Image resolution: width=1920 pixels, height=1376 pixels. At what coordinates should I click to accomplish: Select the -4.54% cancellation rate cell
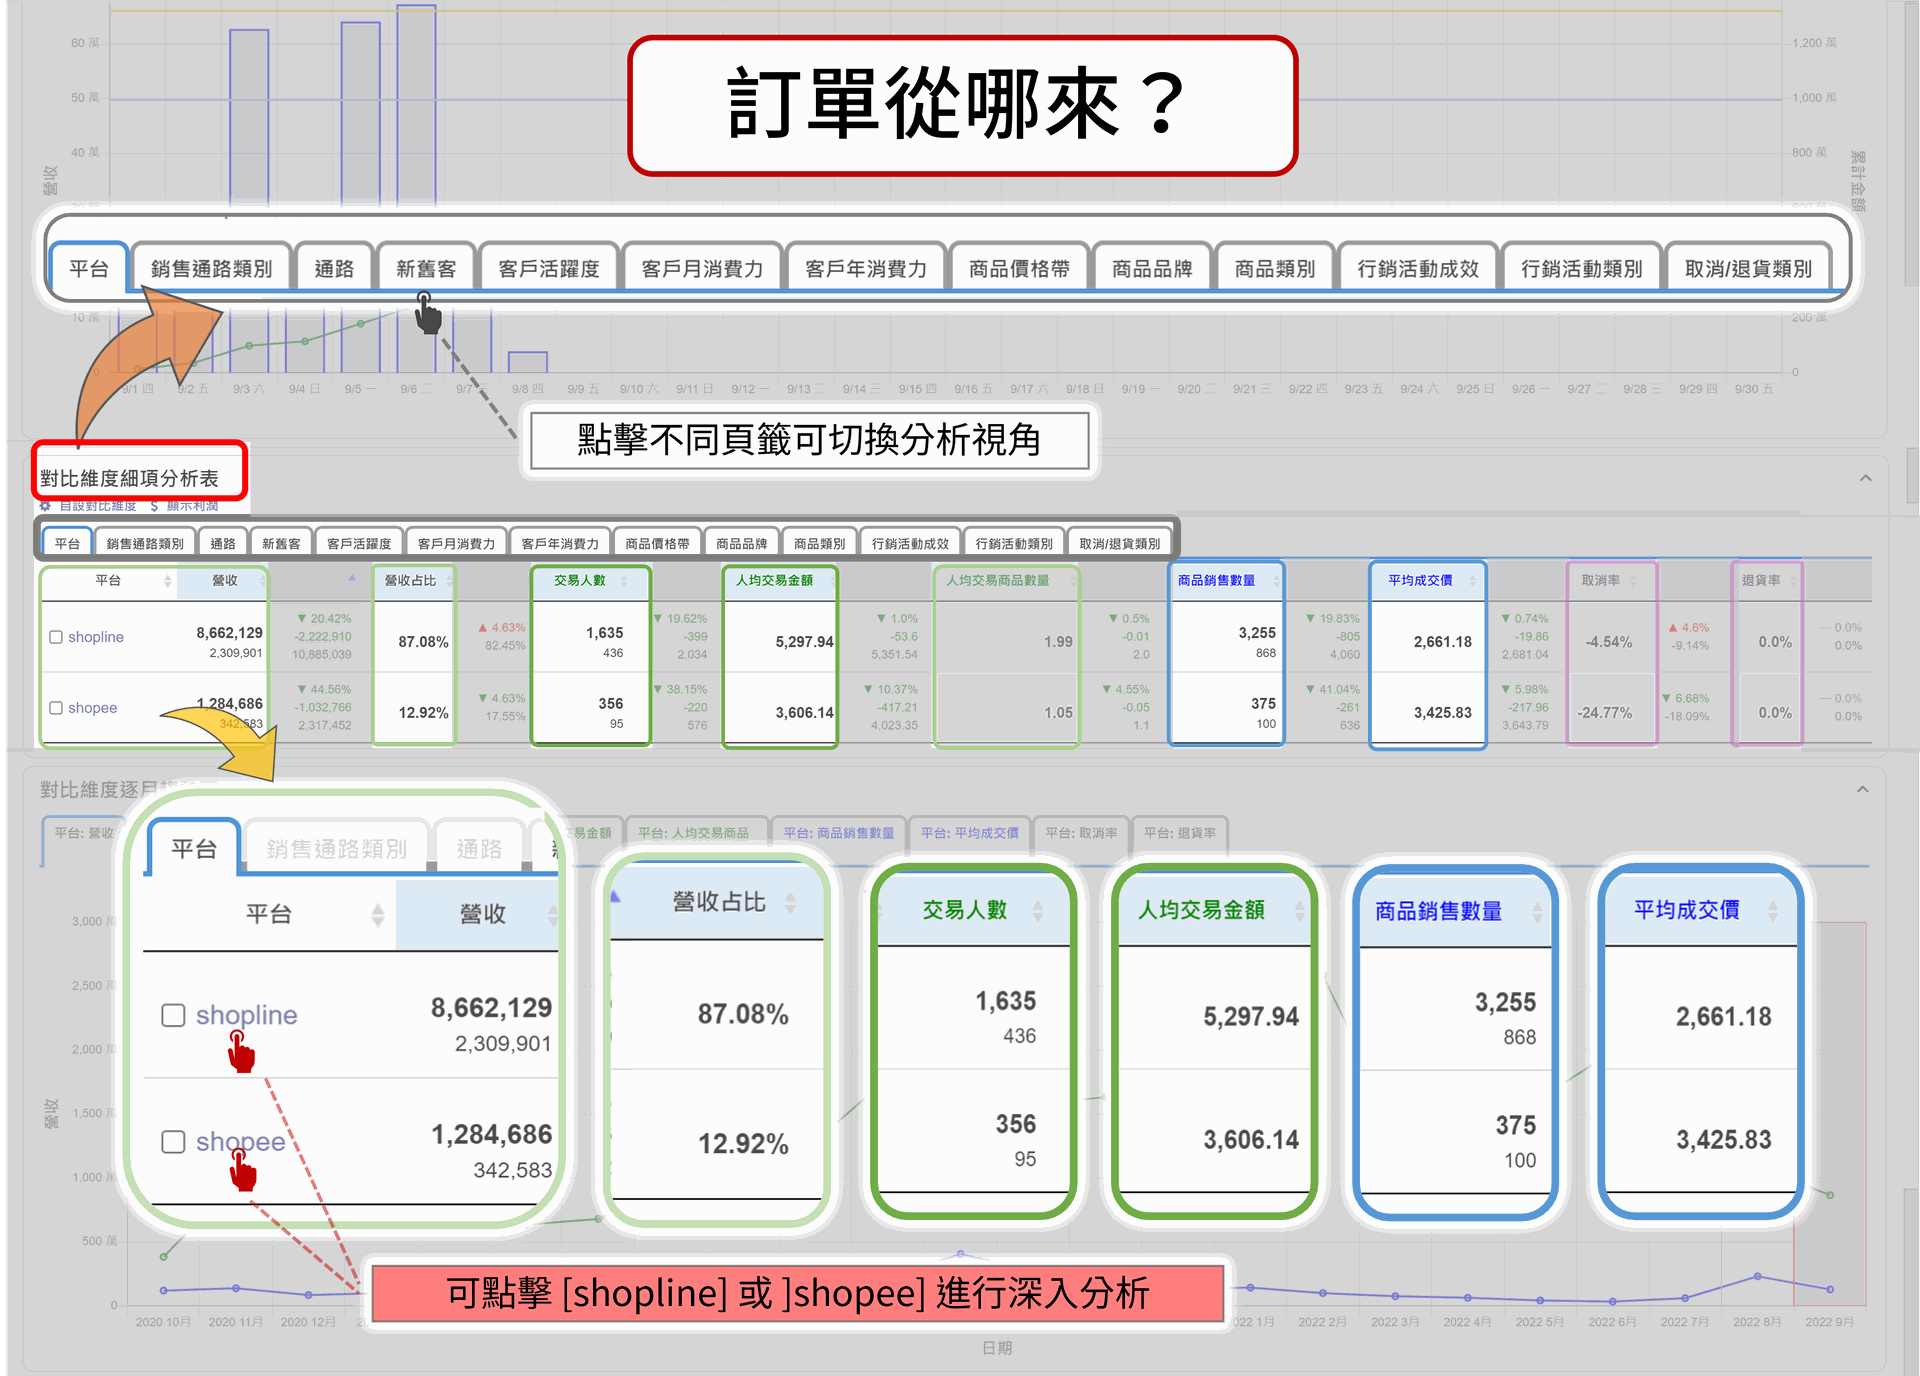(x=1609, y=642)
